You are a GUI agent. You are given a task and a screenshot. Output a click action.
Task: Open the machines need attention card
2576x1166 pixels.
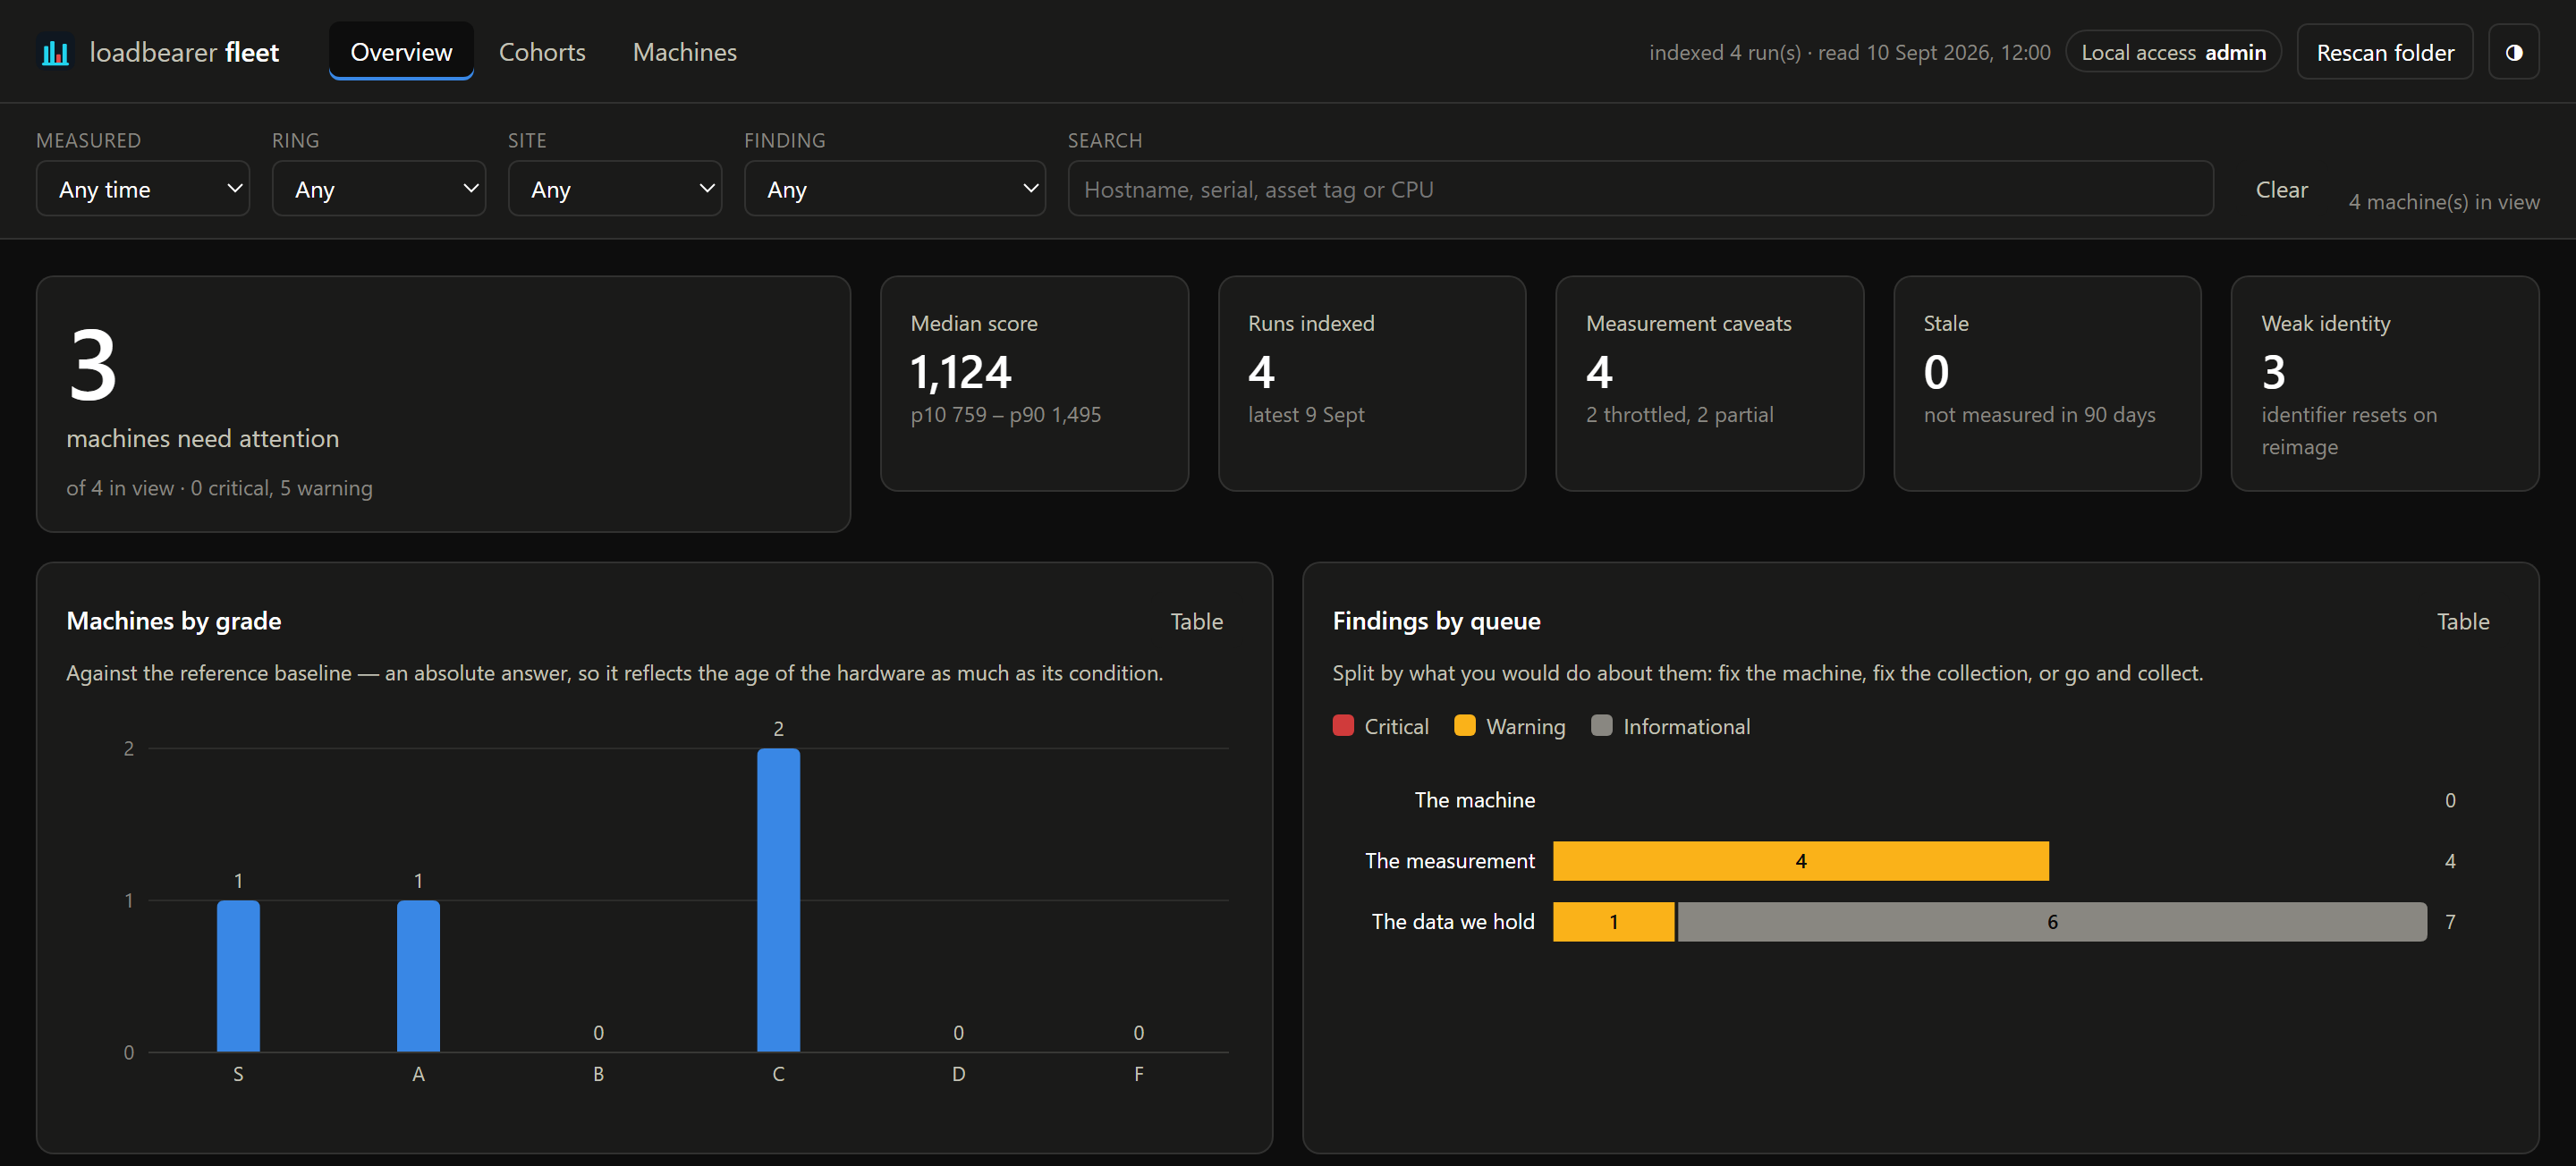click(443, 404)
